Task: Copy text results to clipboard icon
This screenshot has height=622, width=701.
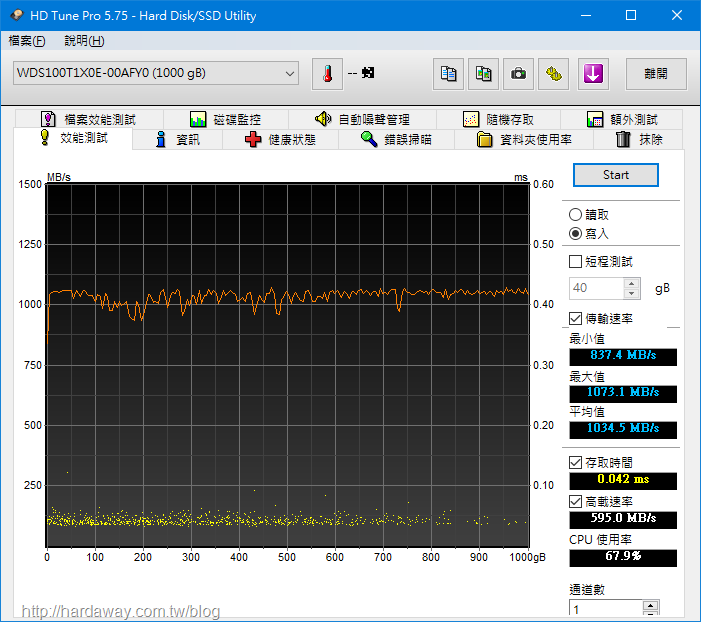Action: pyautogui.click(x=448, y=74)
